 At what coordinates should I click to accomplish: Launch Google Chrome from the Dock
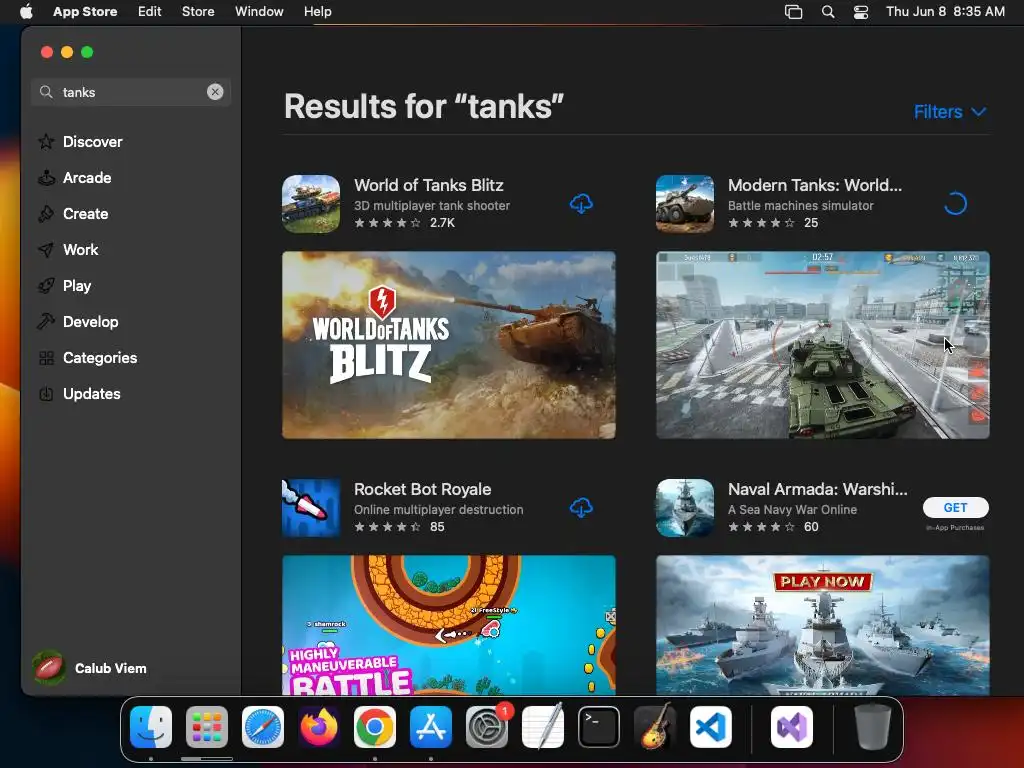click(375, 727)
